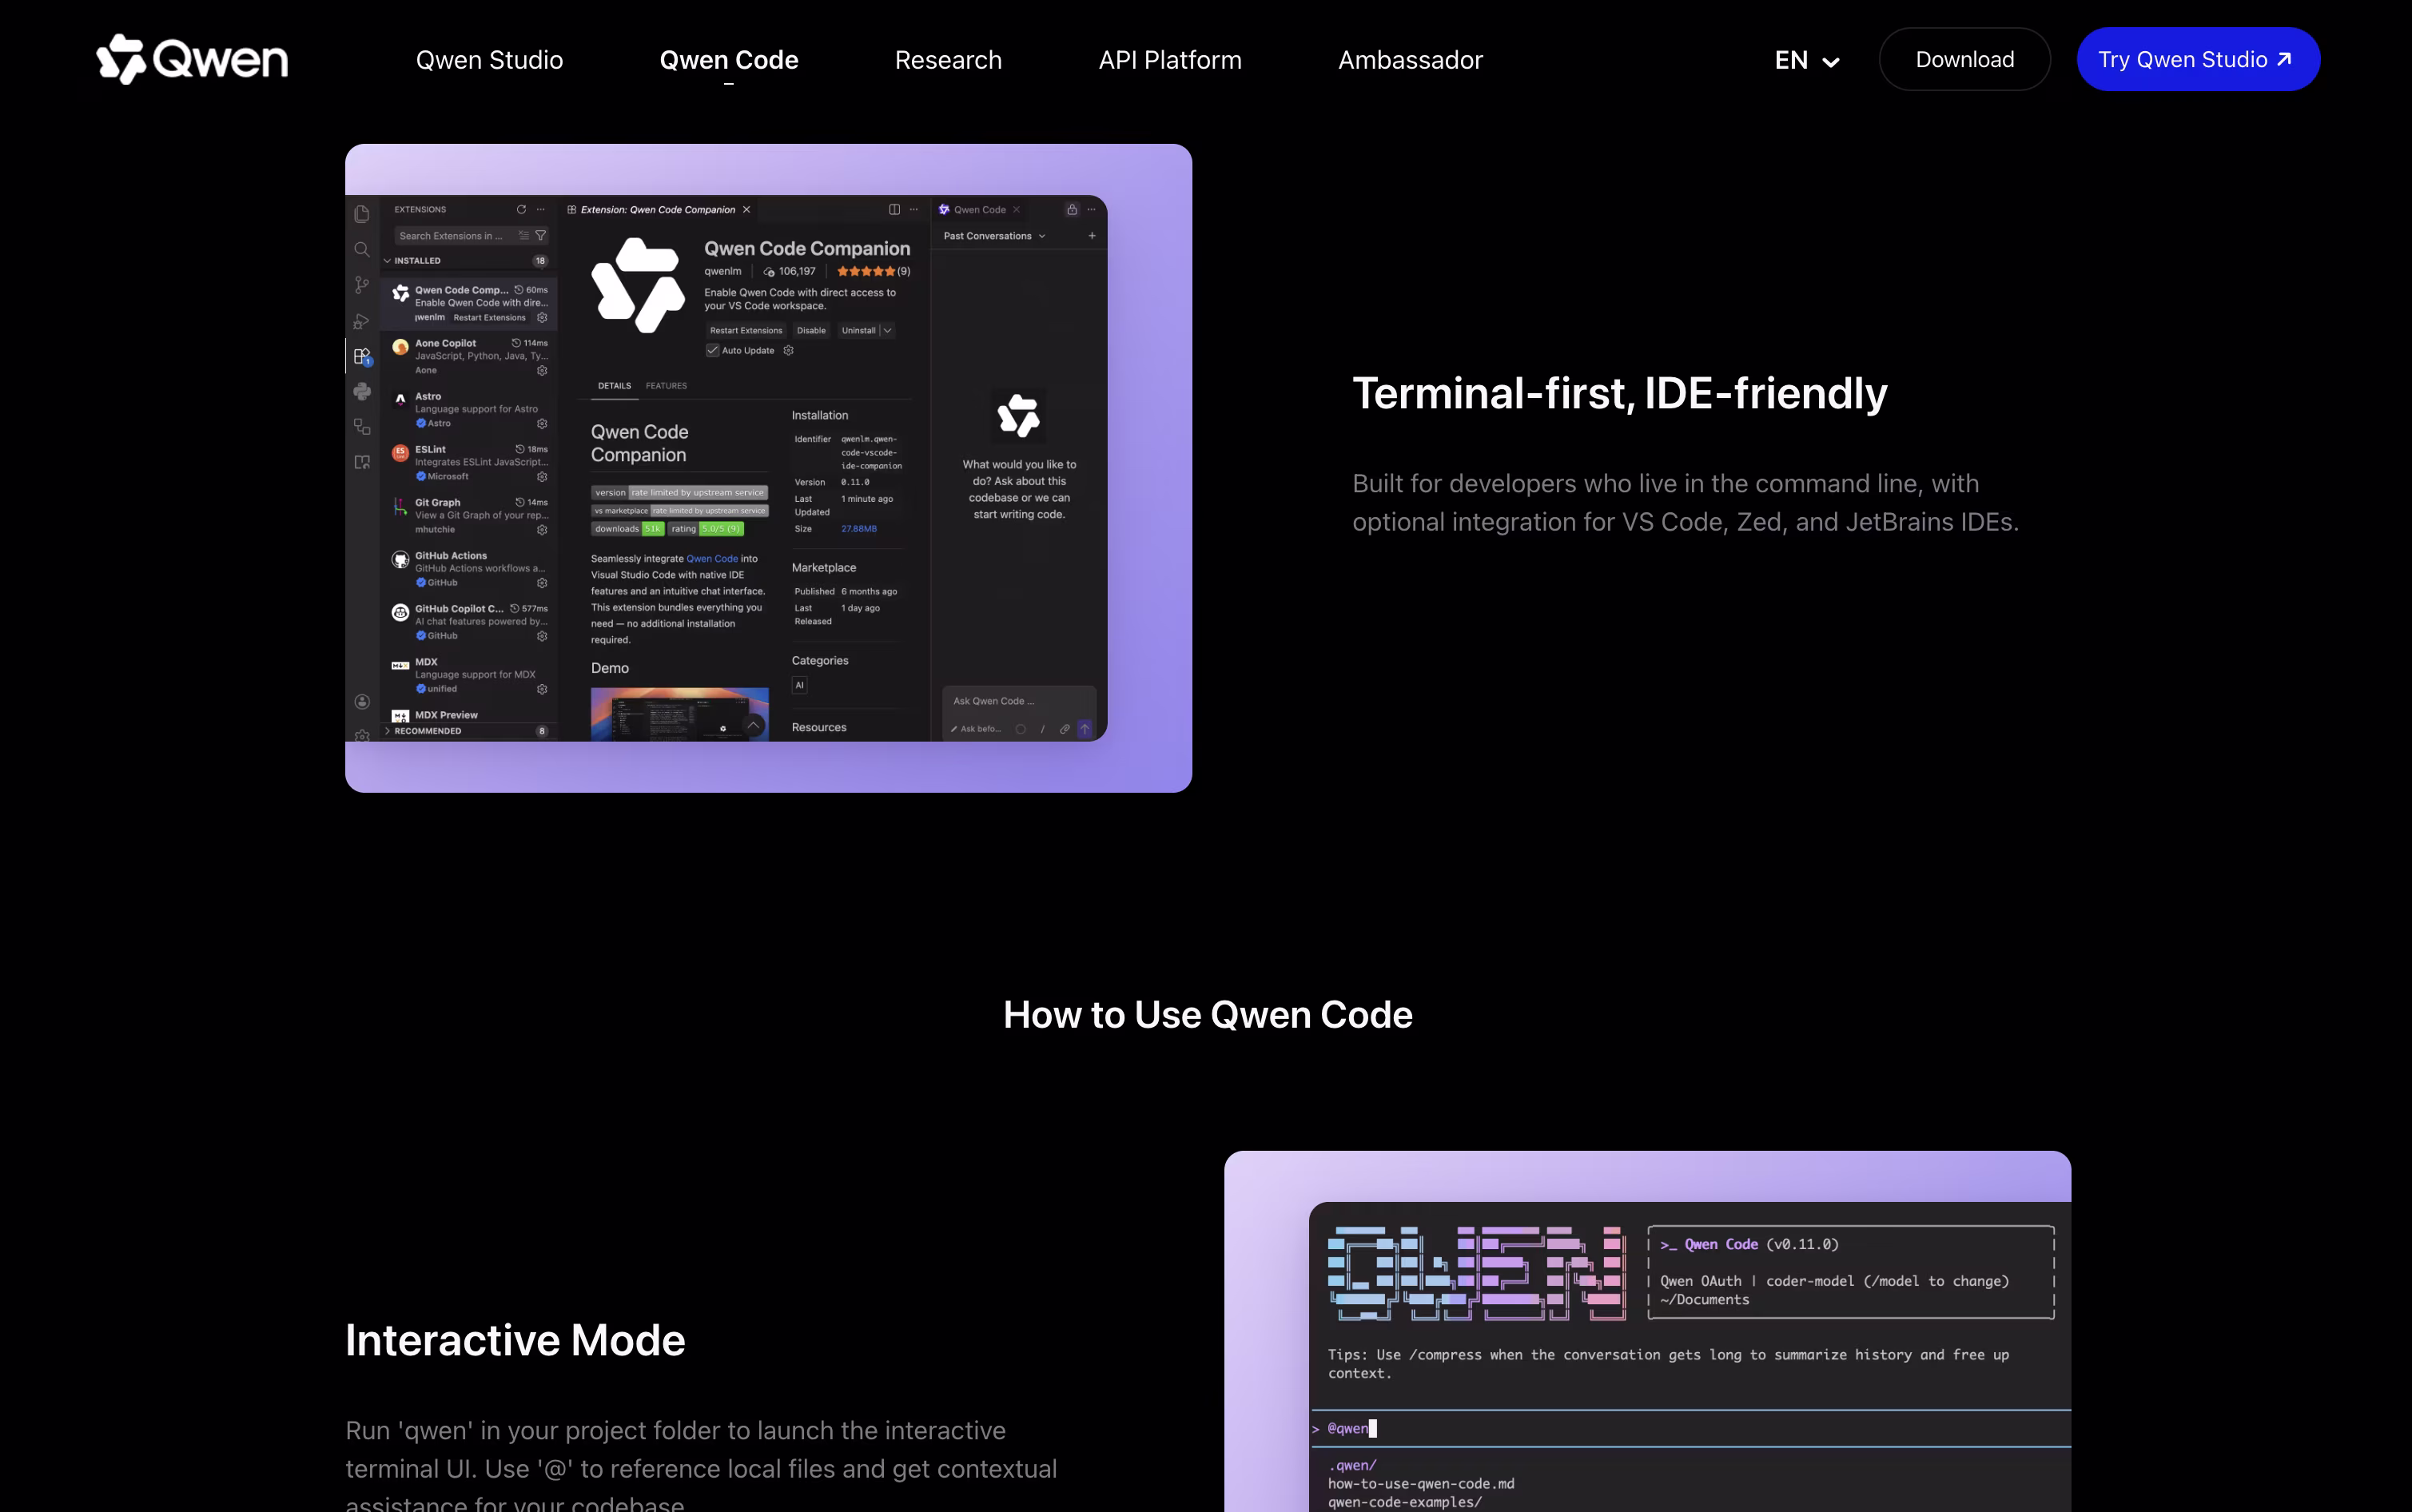The image size is (2412, 1512).
Task: Start a new conversation with the plus icon
Action: point(1092,236)
